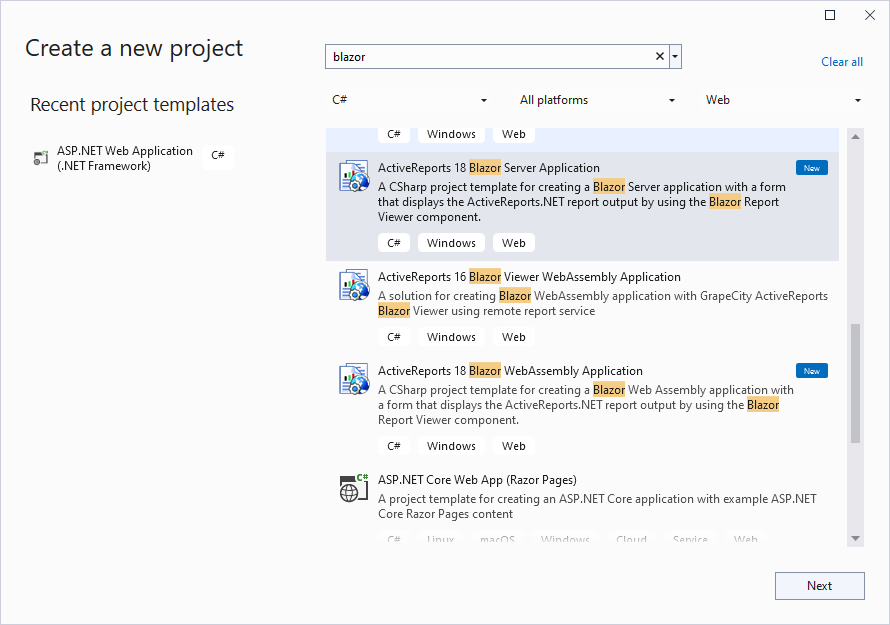Click the ActiveReports 18 Blazor WebAssembly Application icon
This screenshot has height=625, width=890.
[x=354, y=379]
